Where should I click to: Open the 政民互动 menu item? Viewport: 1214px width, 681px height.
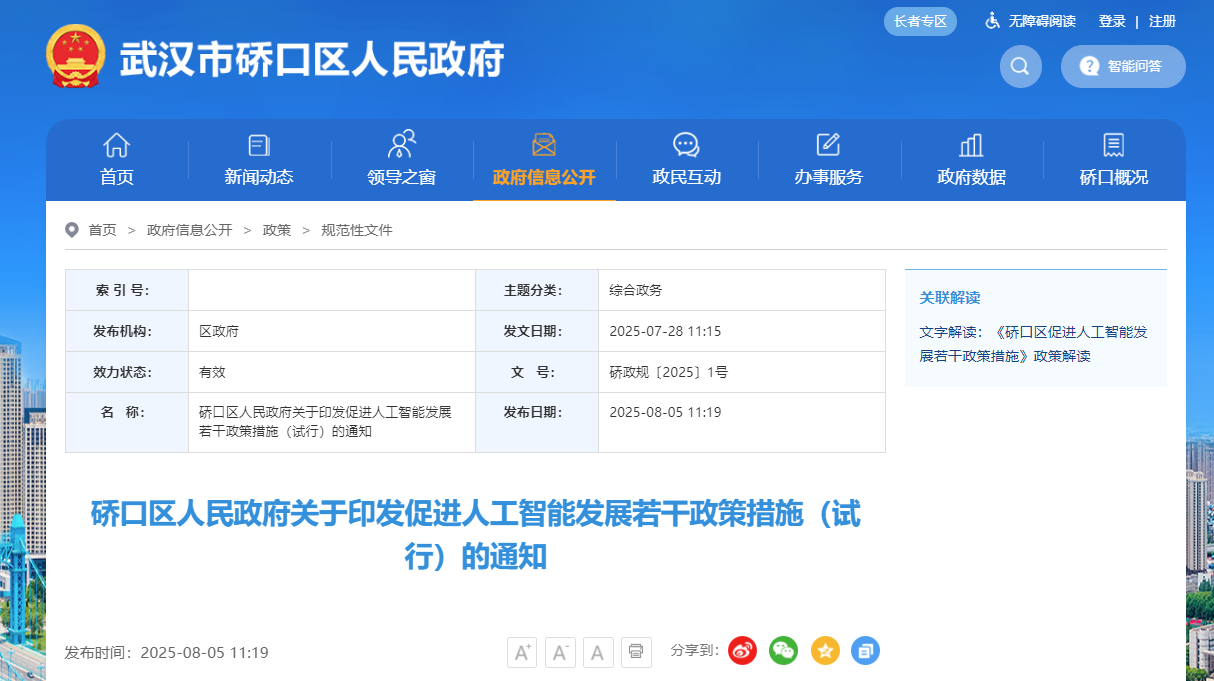coord(686,160)
